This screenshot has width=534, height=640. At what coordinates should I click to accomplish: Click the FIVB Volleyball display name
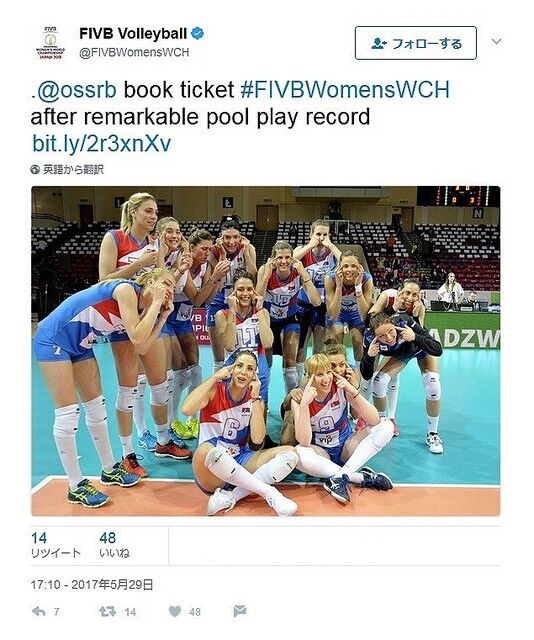[133, 33]
